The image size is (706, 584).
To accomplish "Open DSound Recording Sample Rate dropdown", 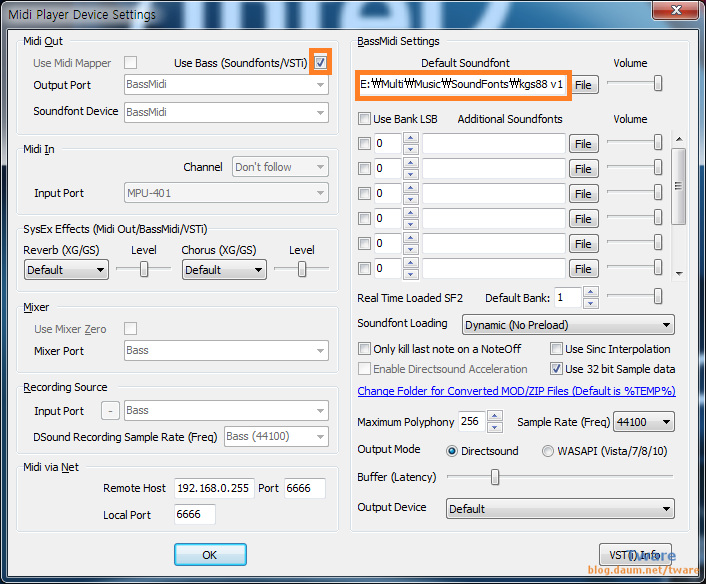I will coord(276,436).
